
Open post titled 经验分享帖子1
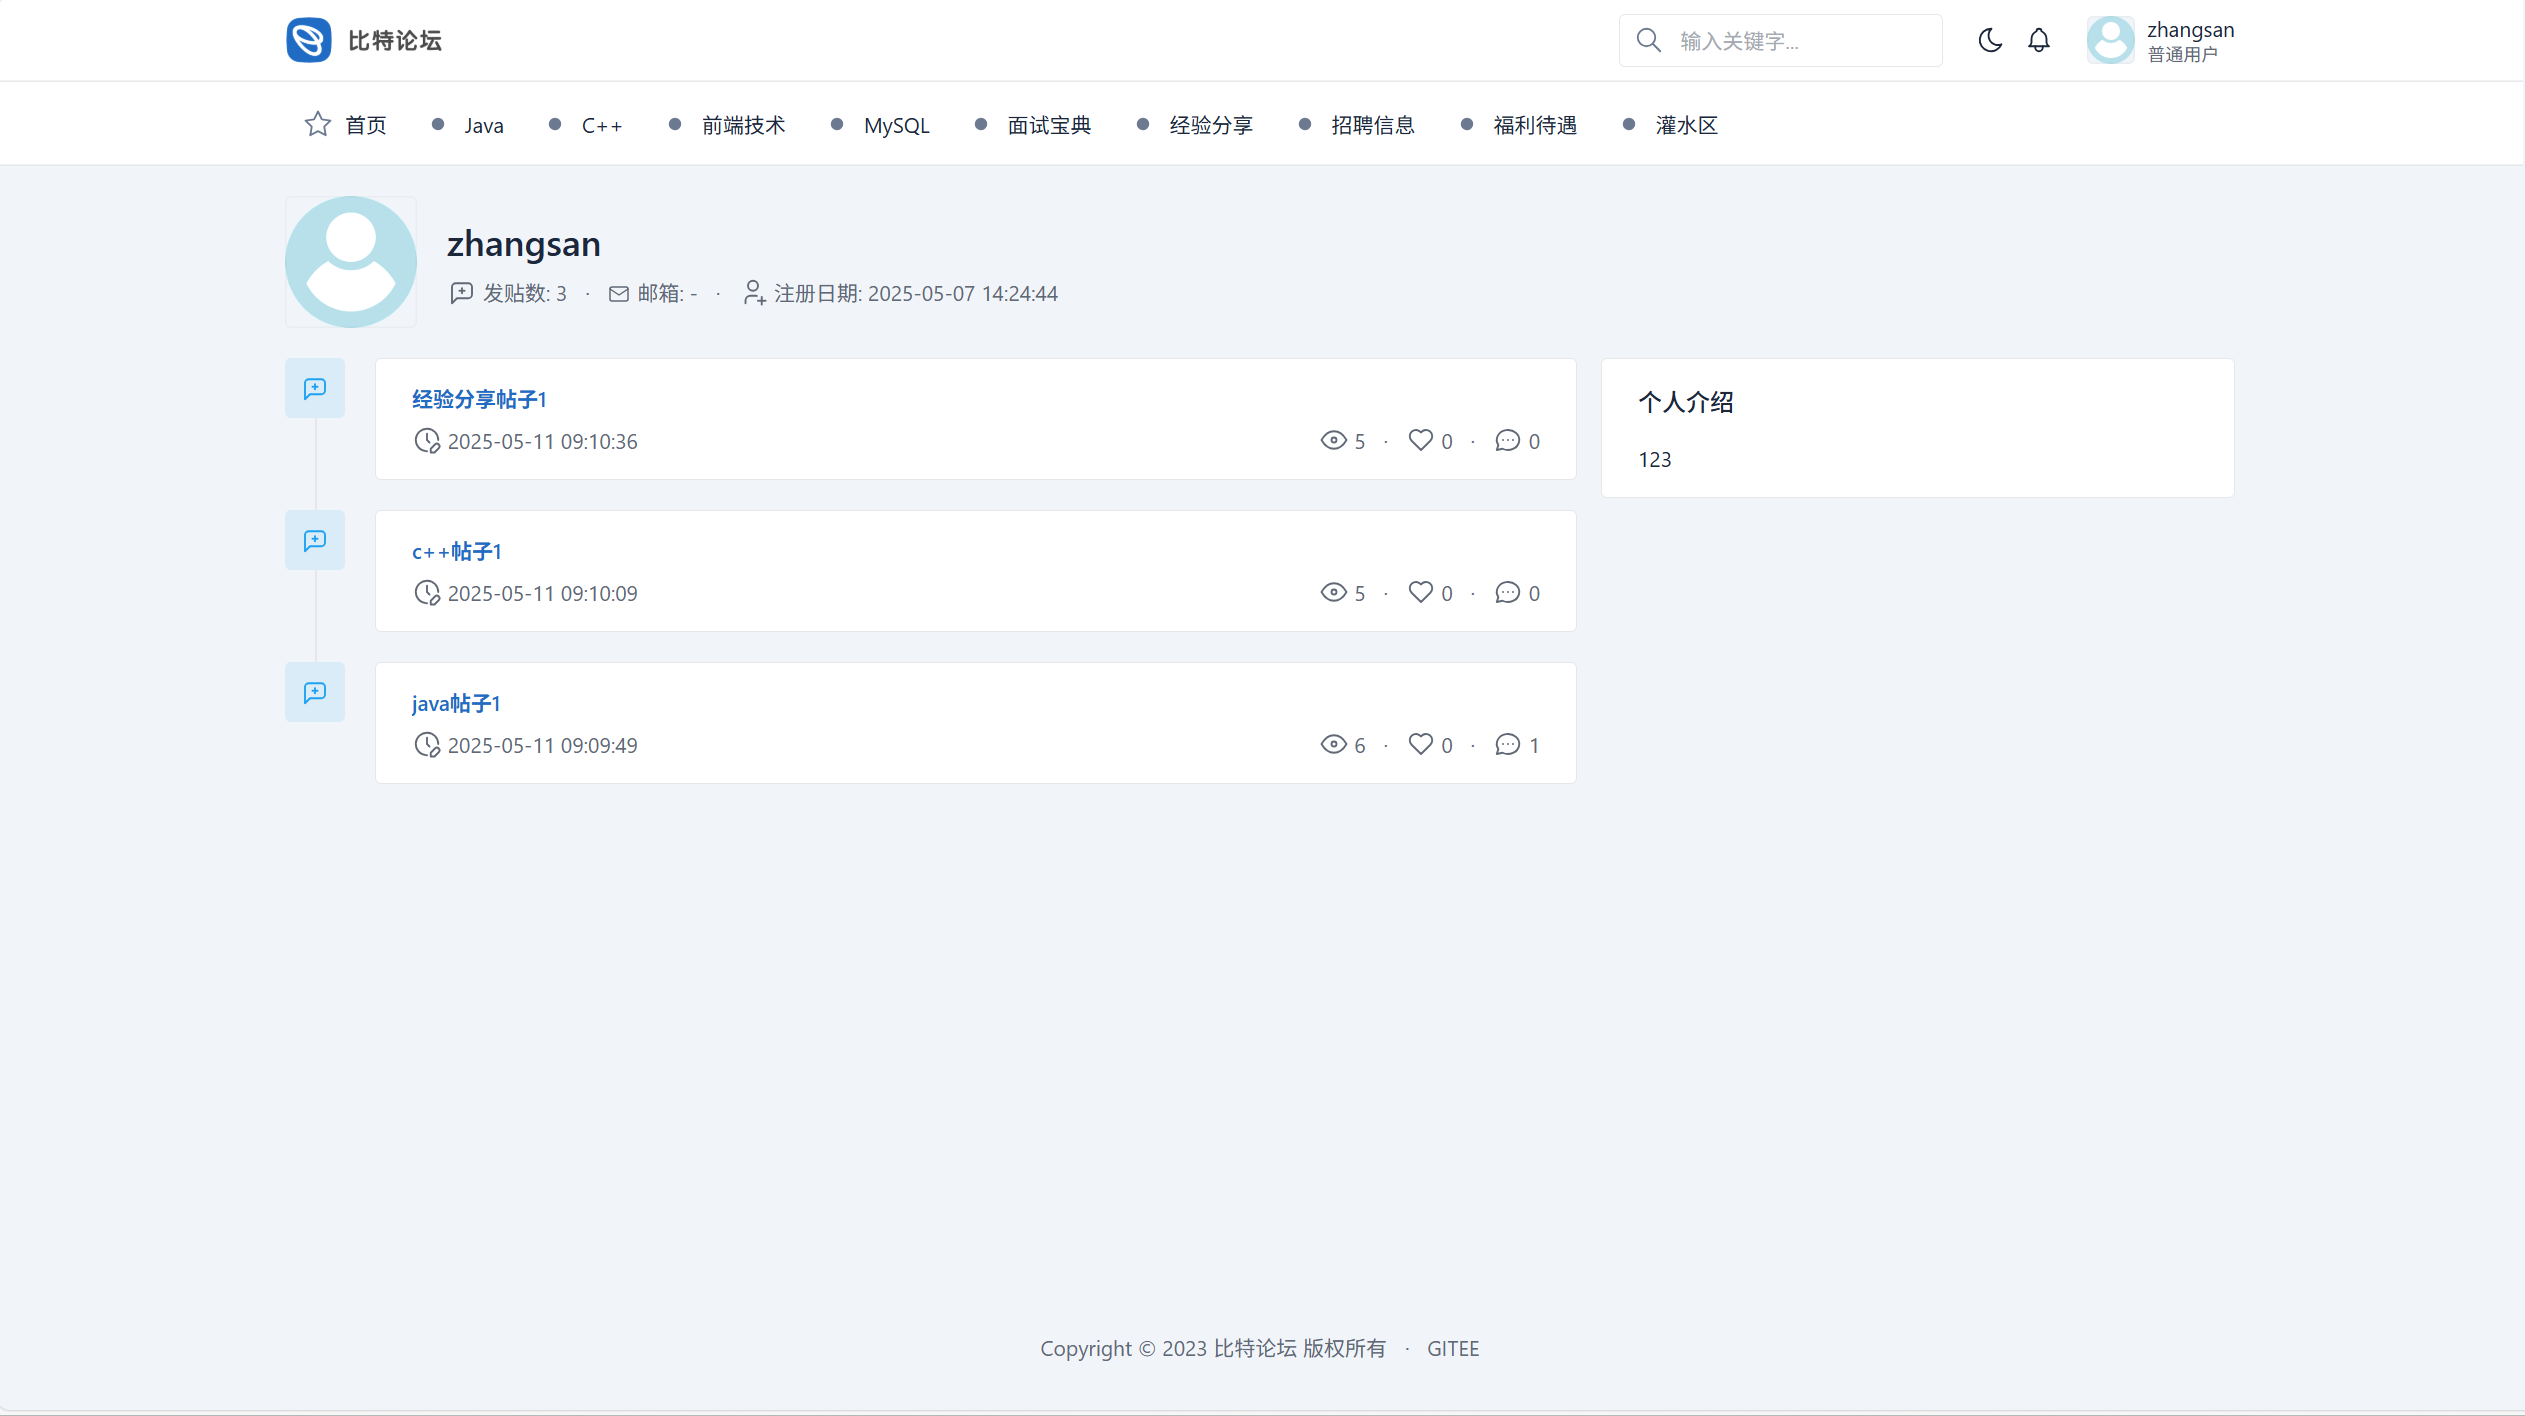point(479,399)
